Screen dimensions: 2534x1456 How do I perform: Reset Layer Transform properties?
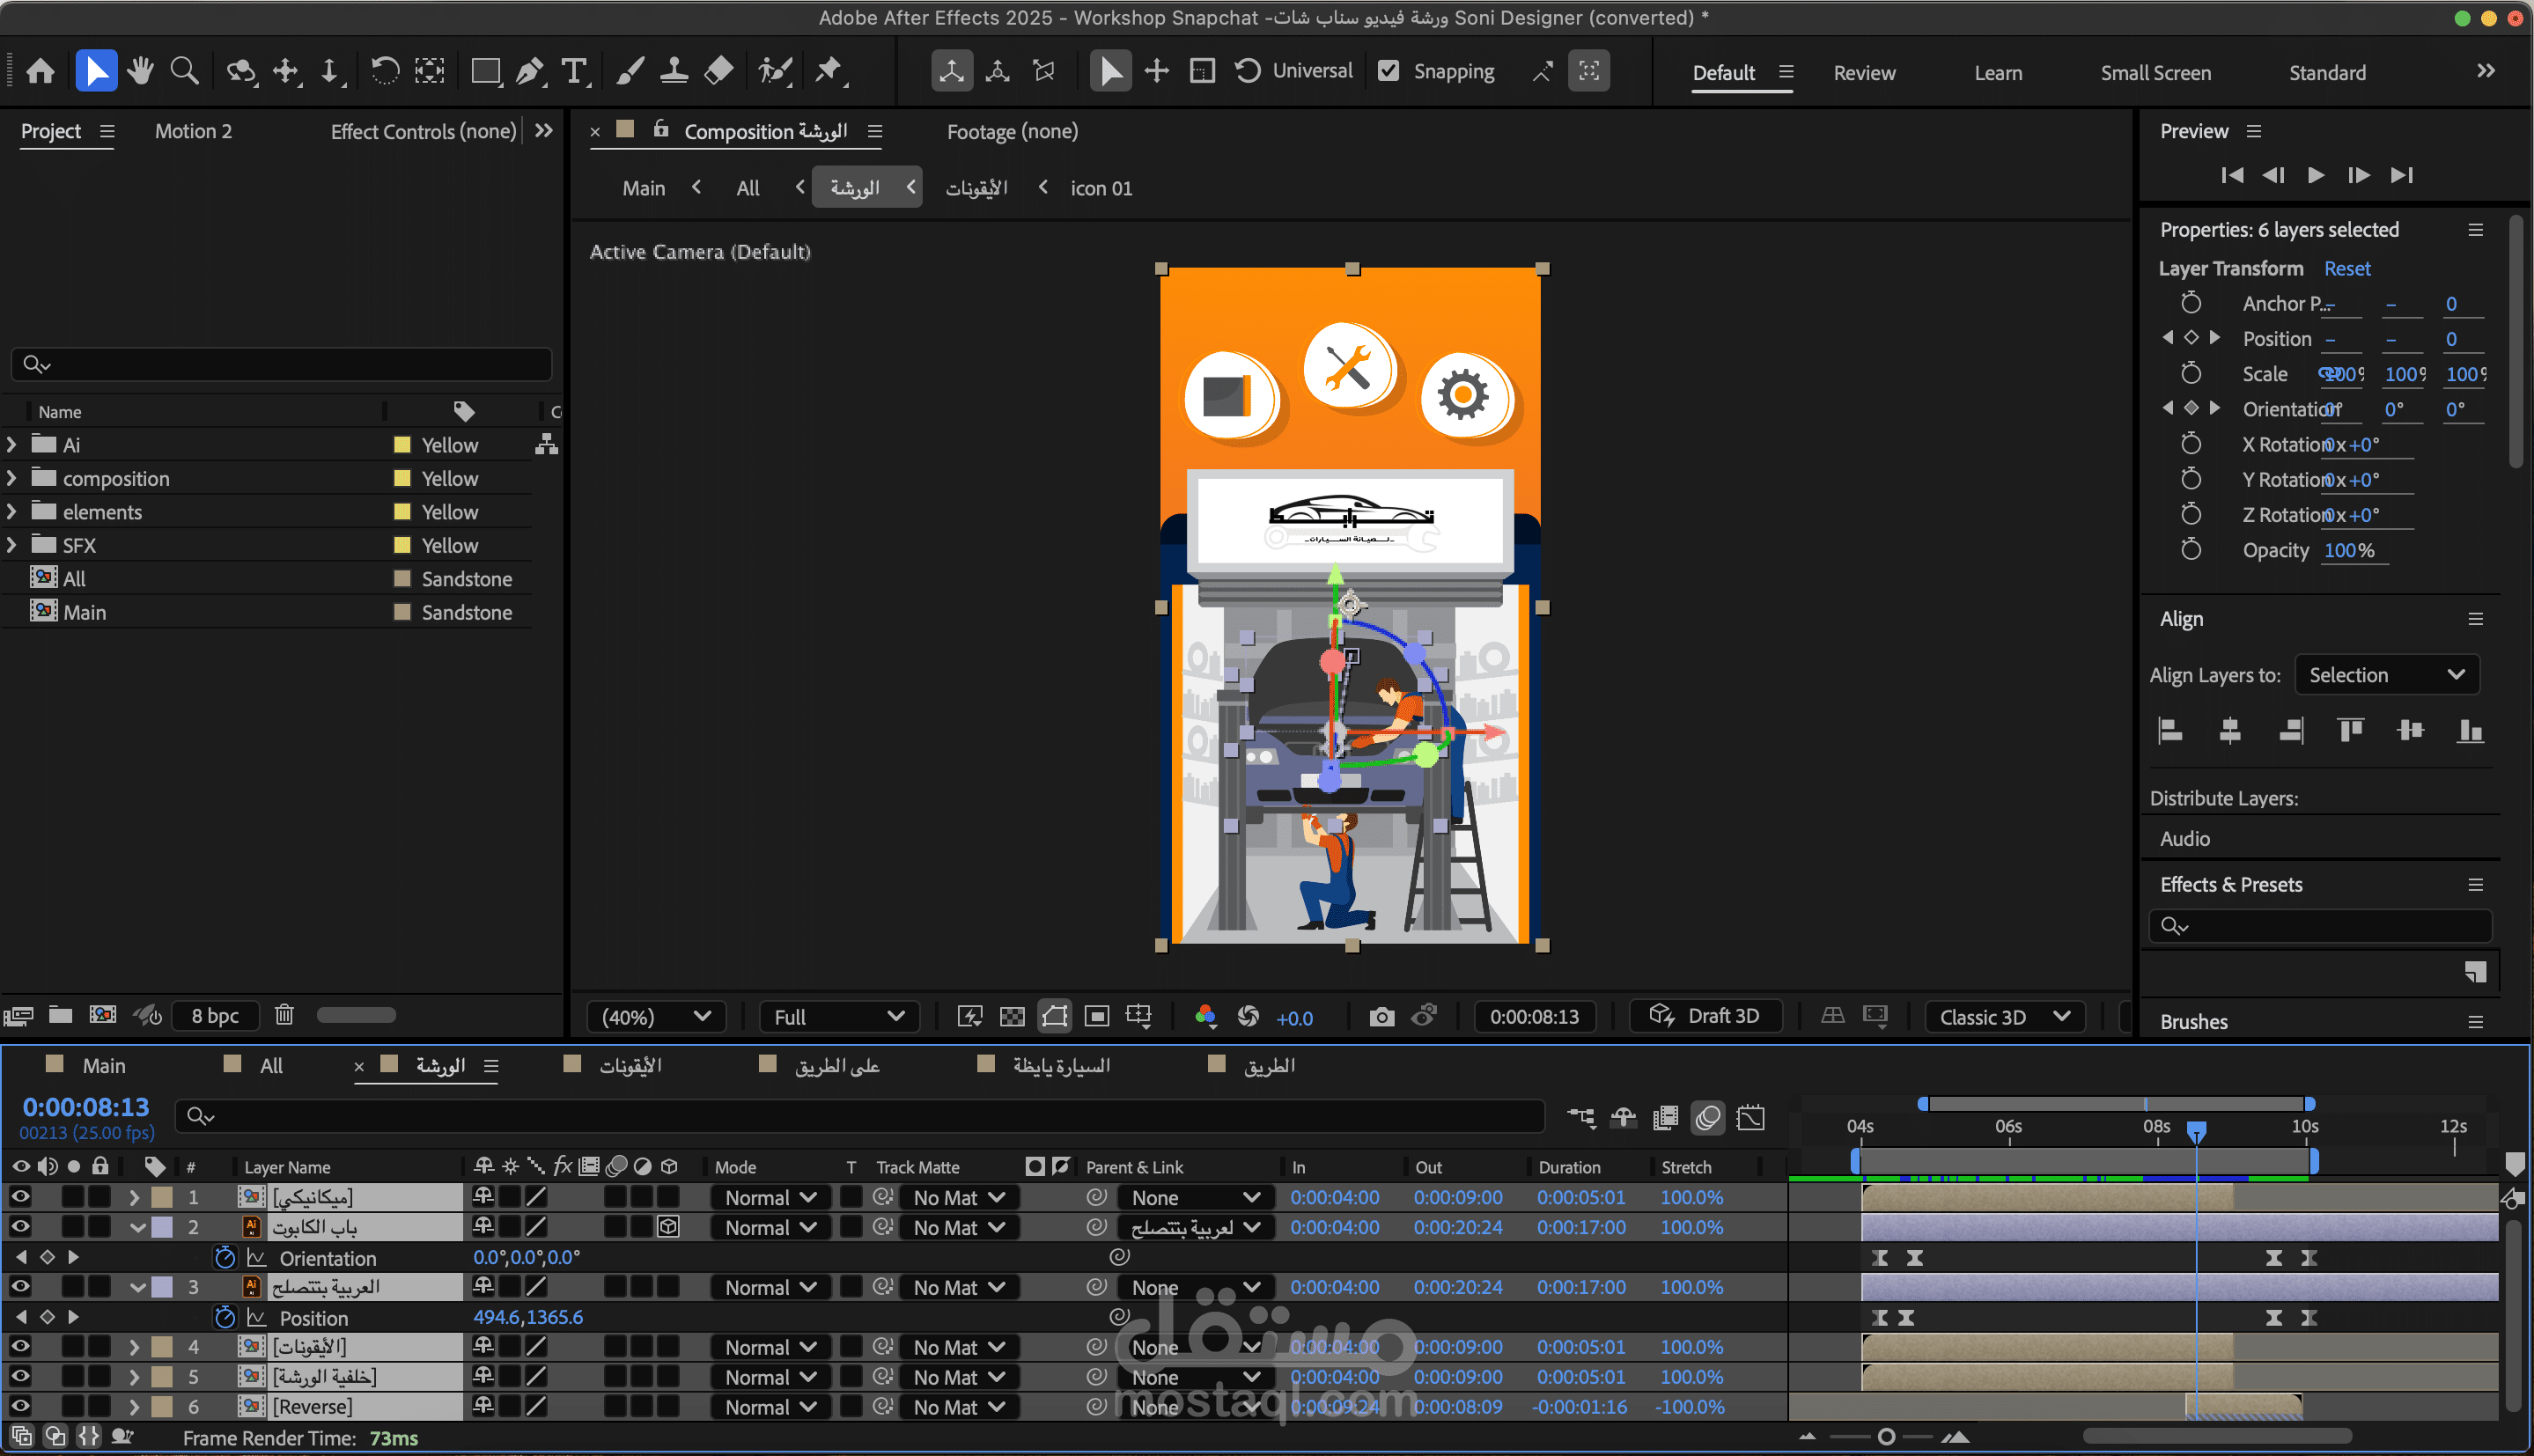pyautogui.click(x=2346, y=269)
